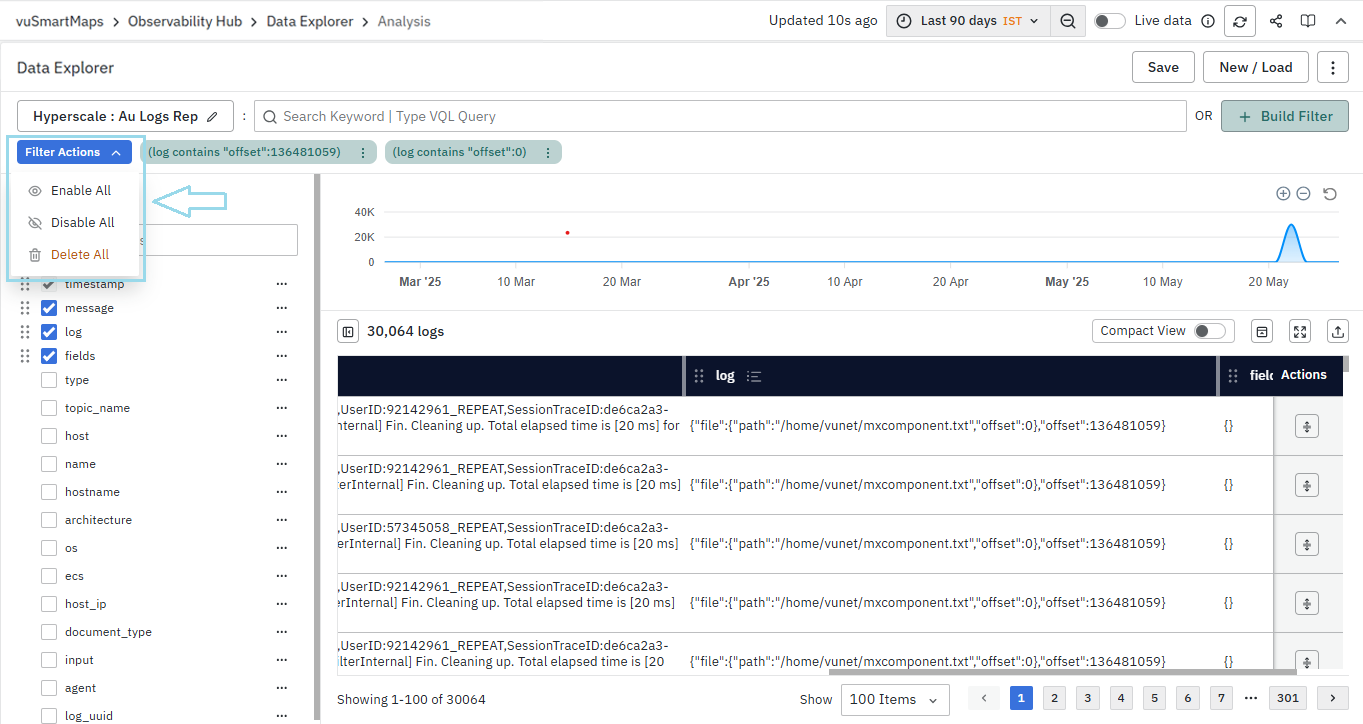
Task: Click the Build Filter button
Action: (x=1285, y=116)
